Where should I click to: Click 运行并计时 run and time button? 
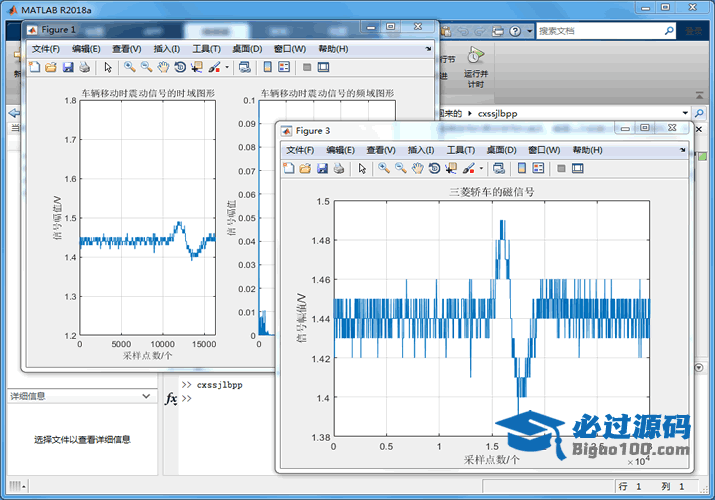476,67
